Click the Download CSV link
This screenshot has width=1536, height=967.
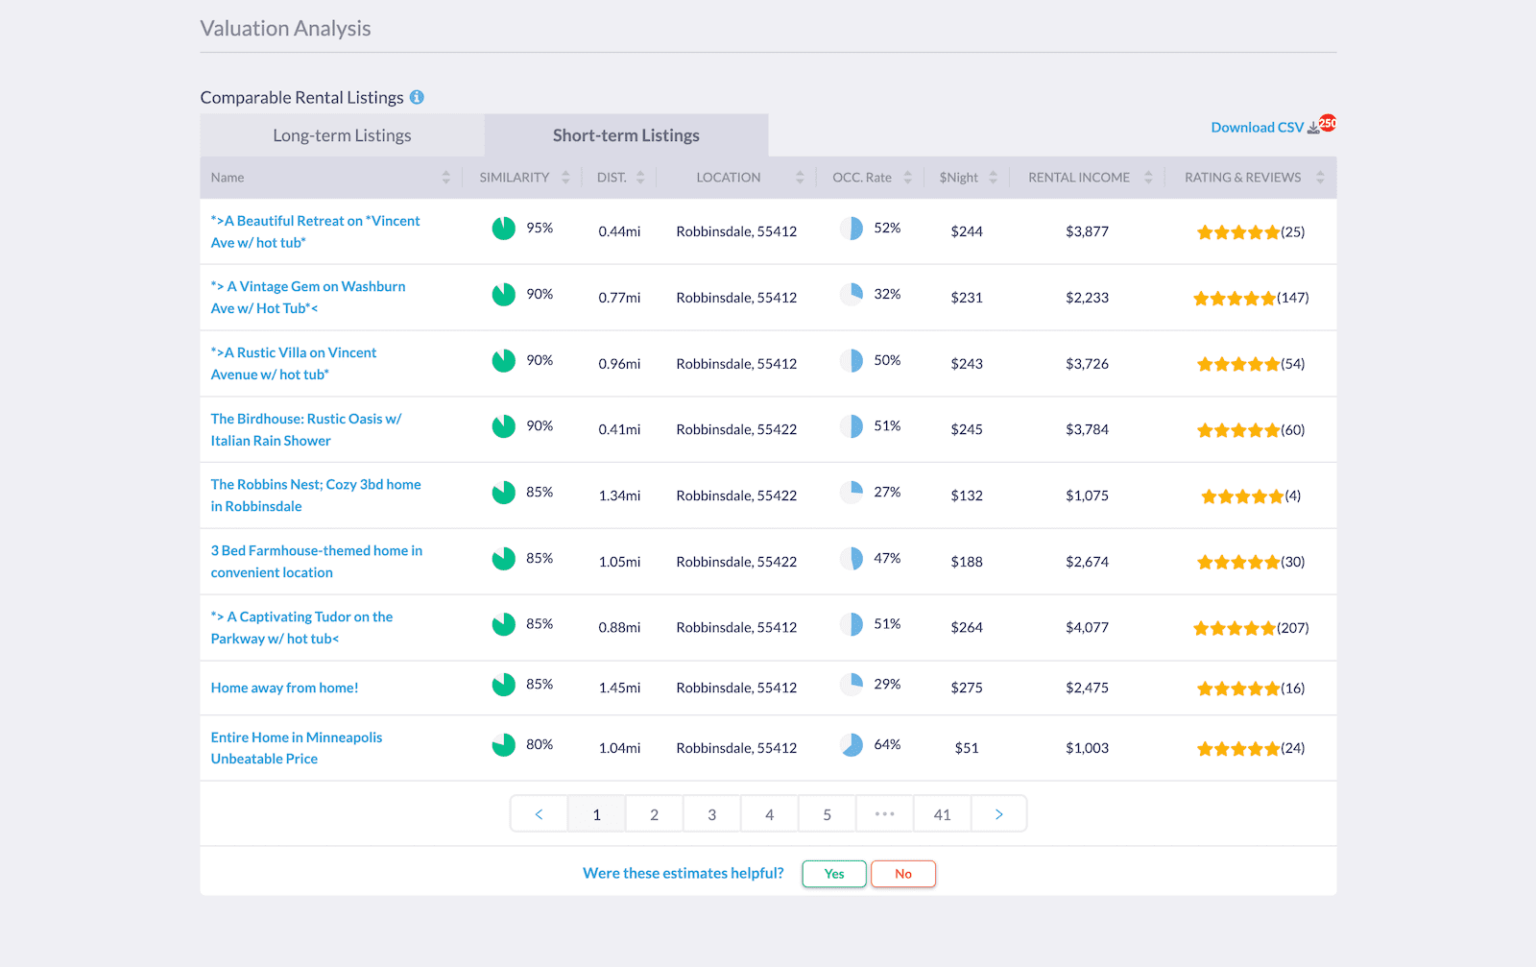click(x=1256, y=127)
